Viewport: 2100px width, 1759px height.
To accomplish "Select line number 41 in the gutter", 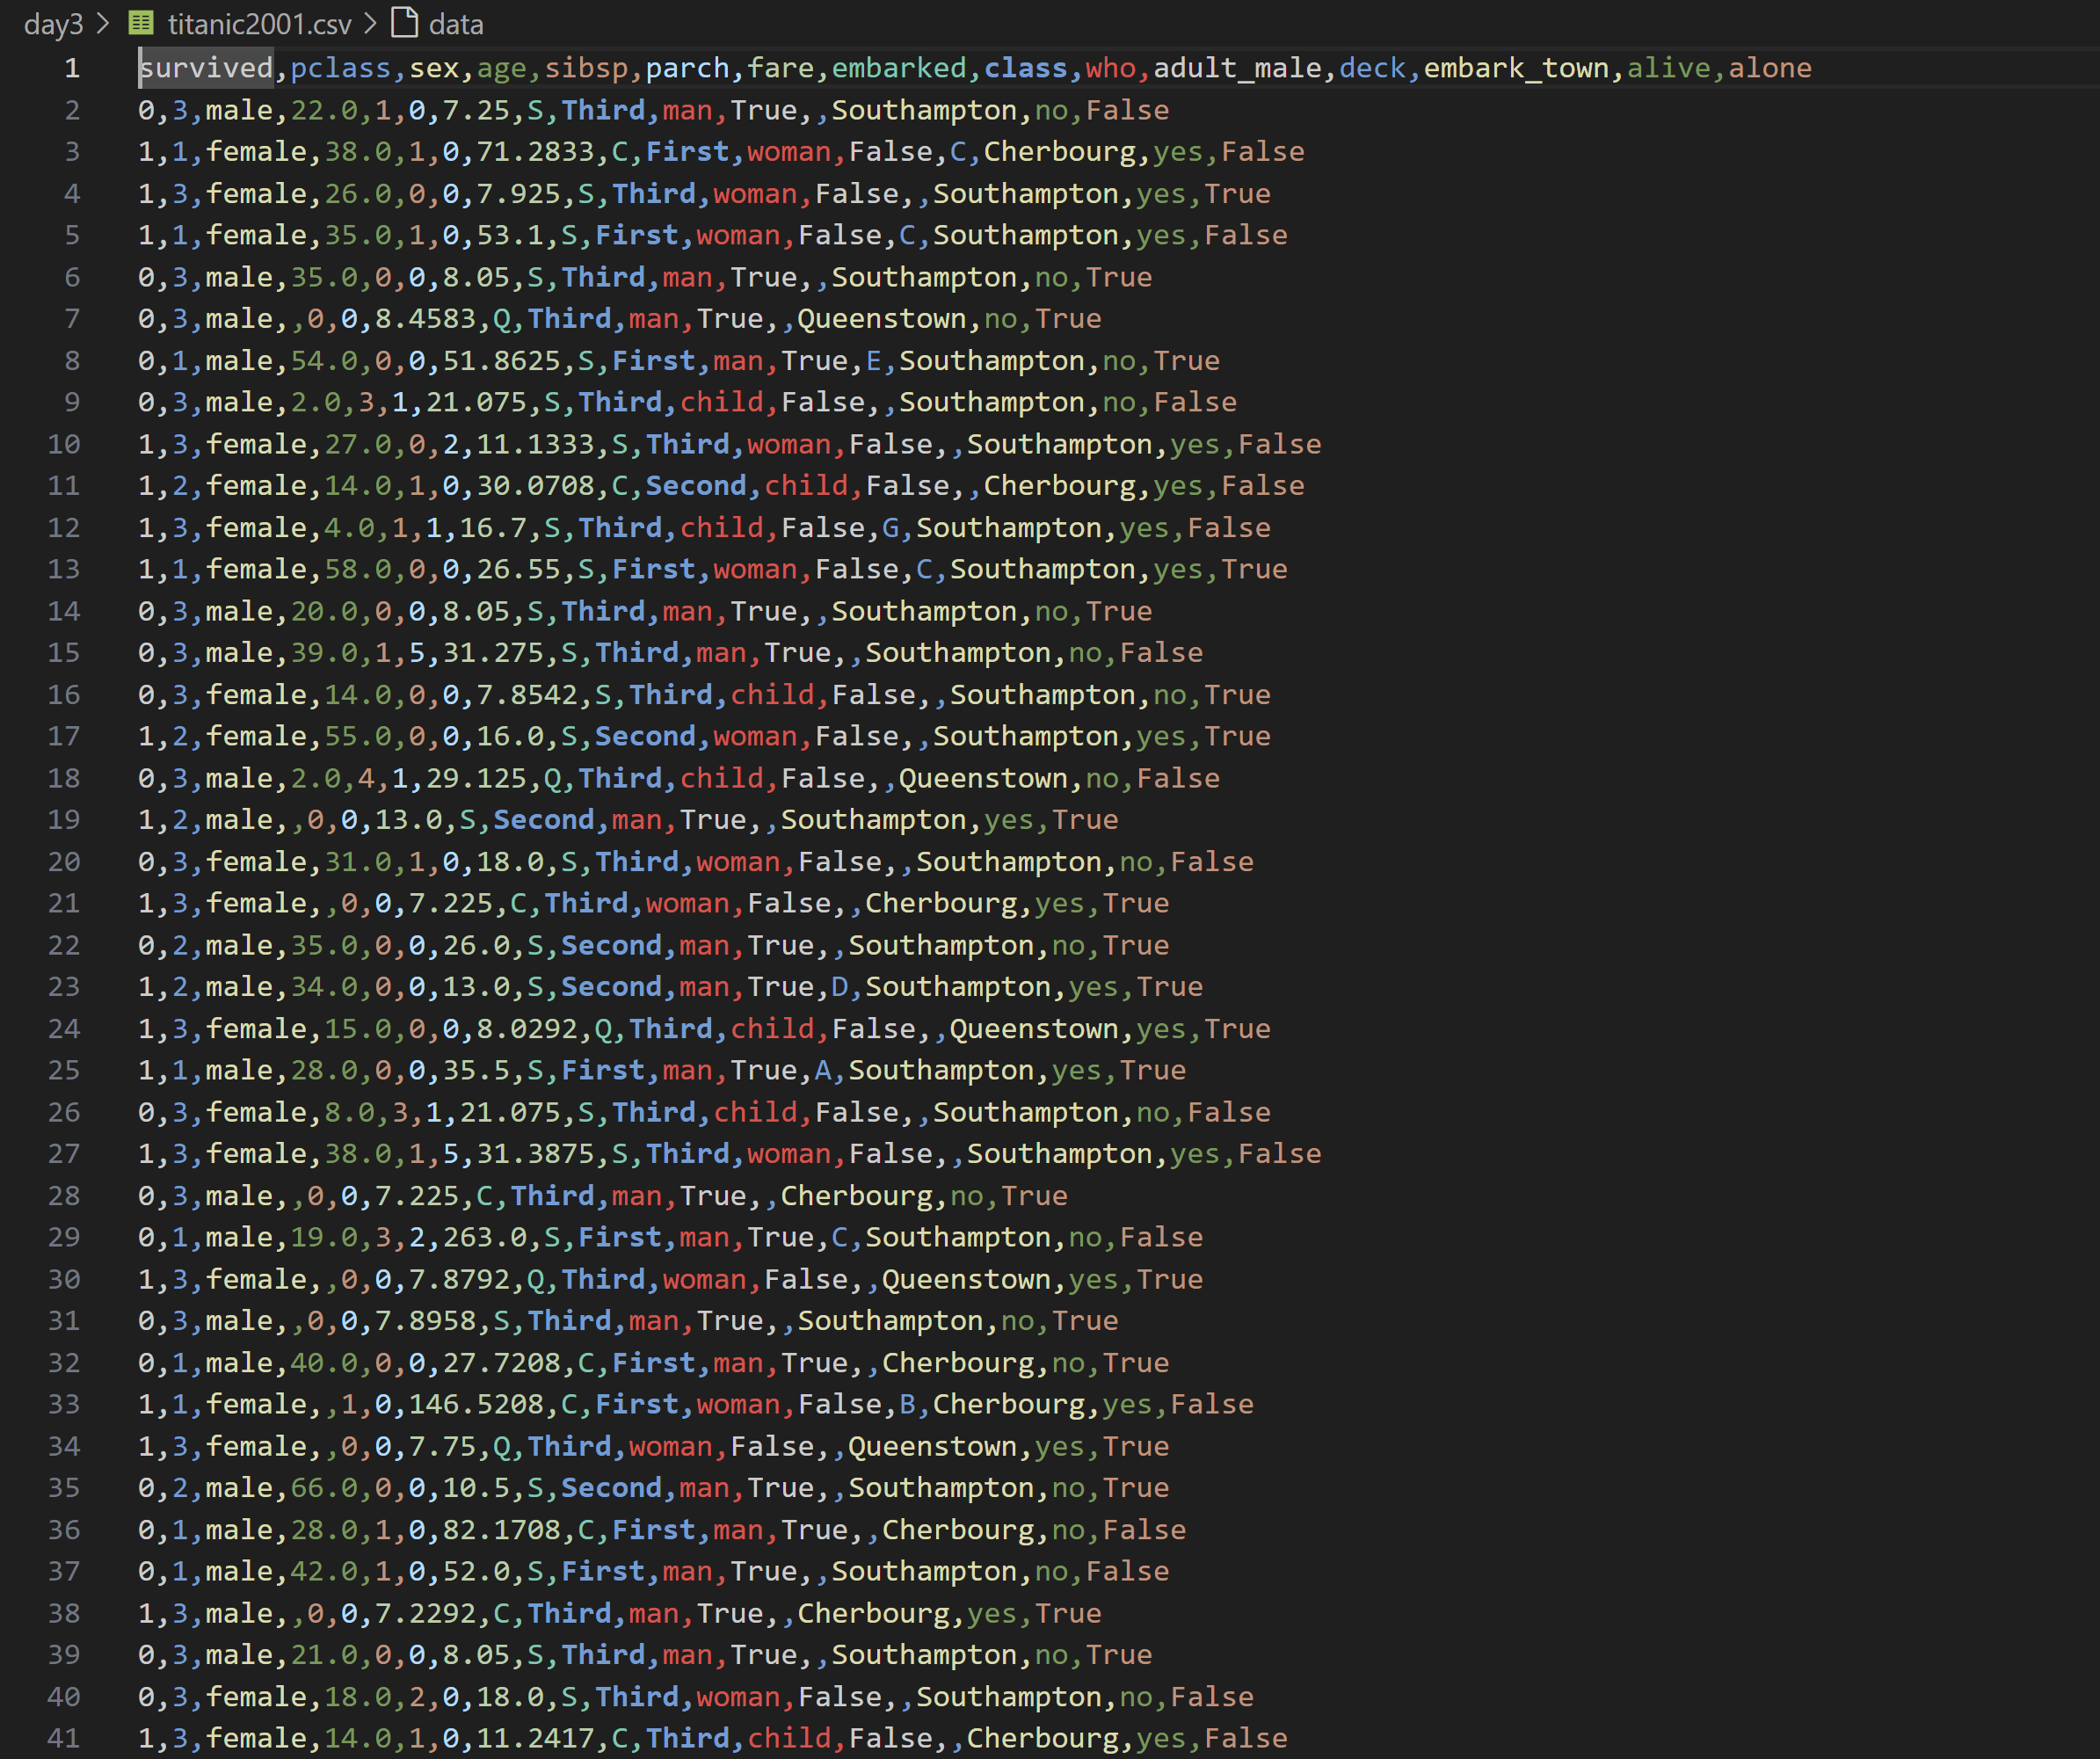I will click(64, 1738).
